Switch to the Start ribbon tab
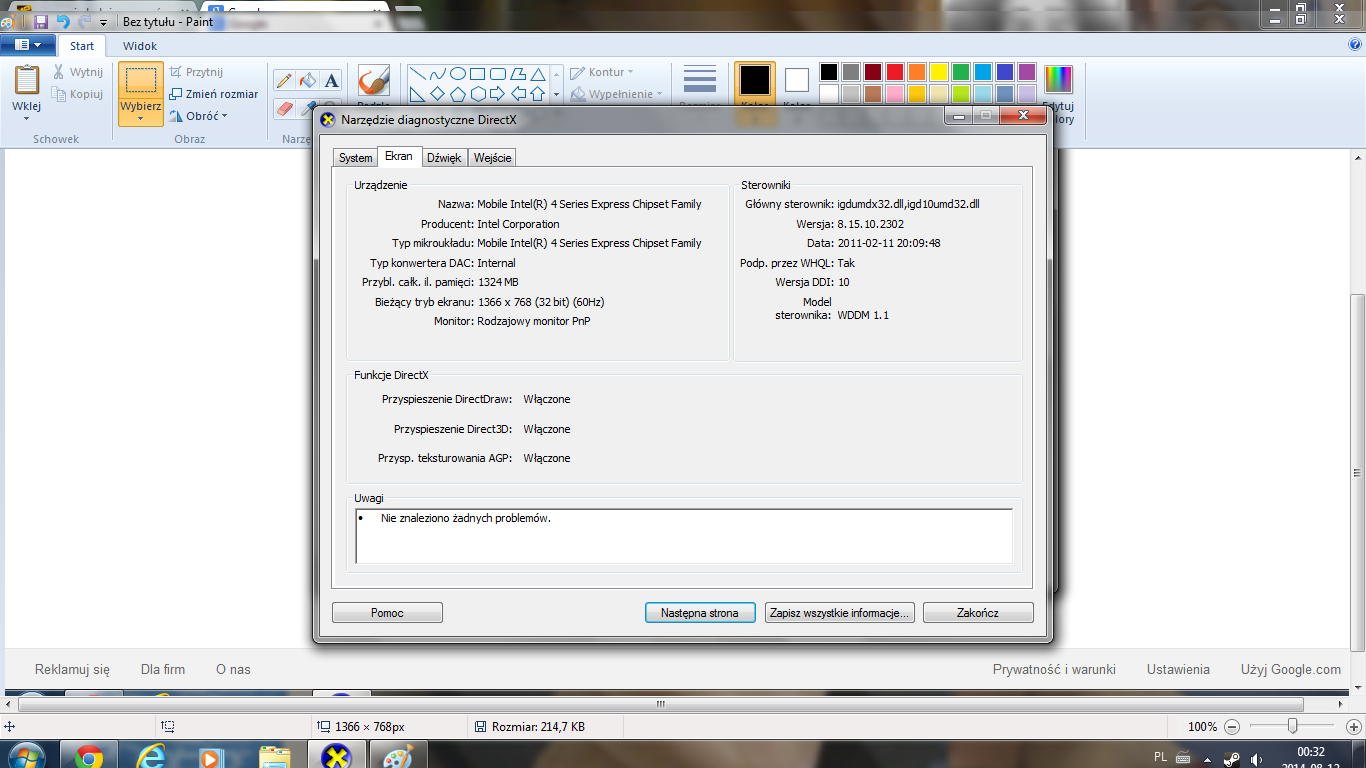1366x768 pixels. click(x=82, y=46)
